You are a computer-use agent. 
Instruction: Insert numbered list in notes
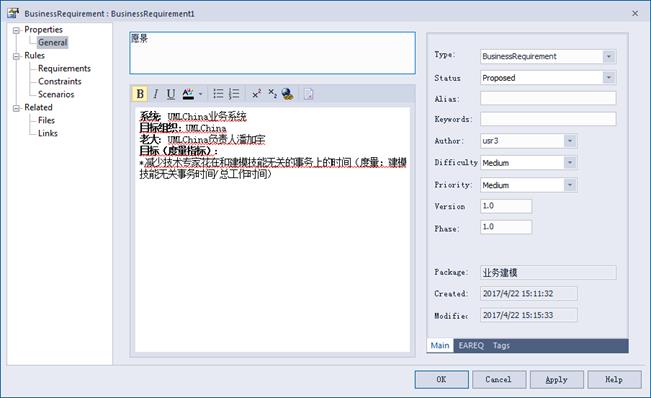pyautogui.click(x=234, y=94)
